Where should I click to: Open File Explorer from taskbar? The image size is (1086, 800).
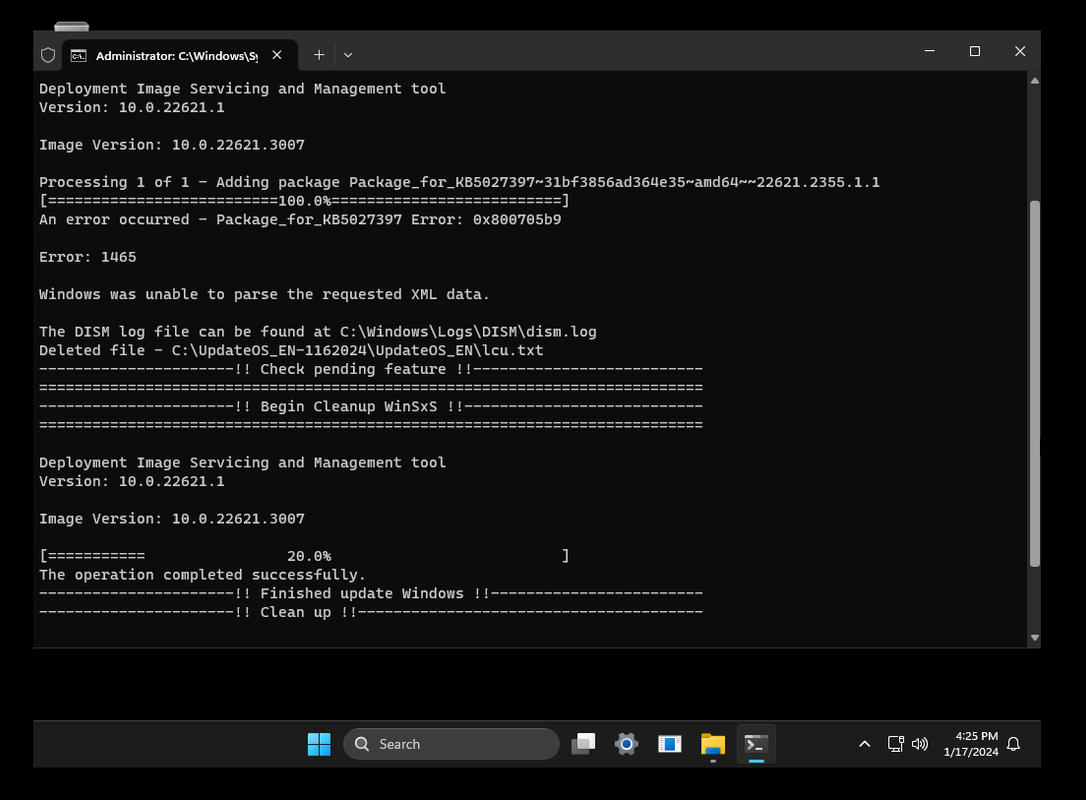pyautogui.click(x=713, y=745)
